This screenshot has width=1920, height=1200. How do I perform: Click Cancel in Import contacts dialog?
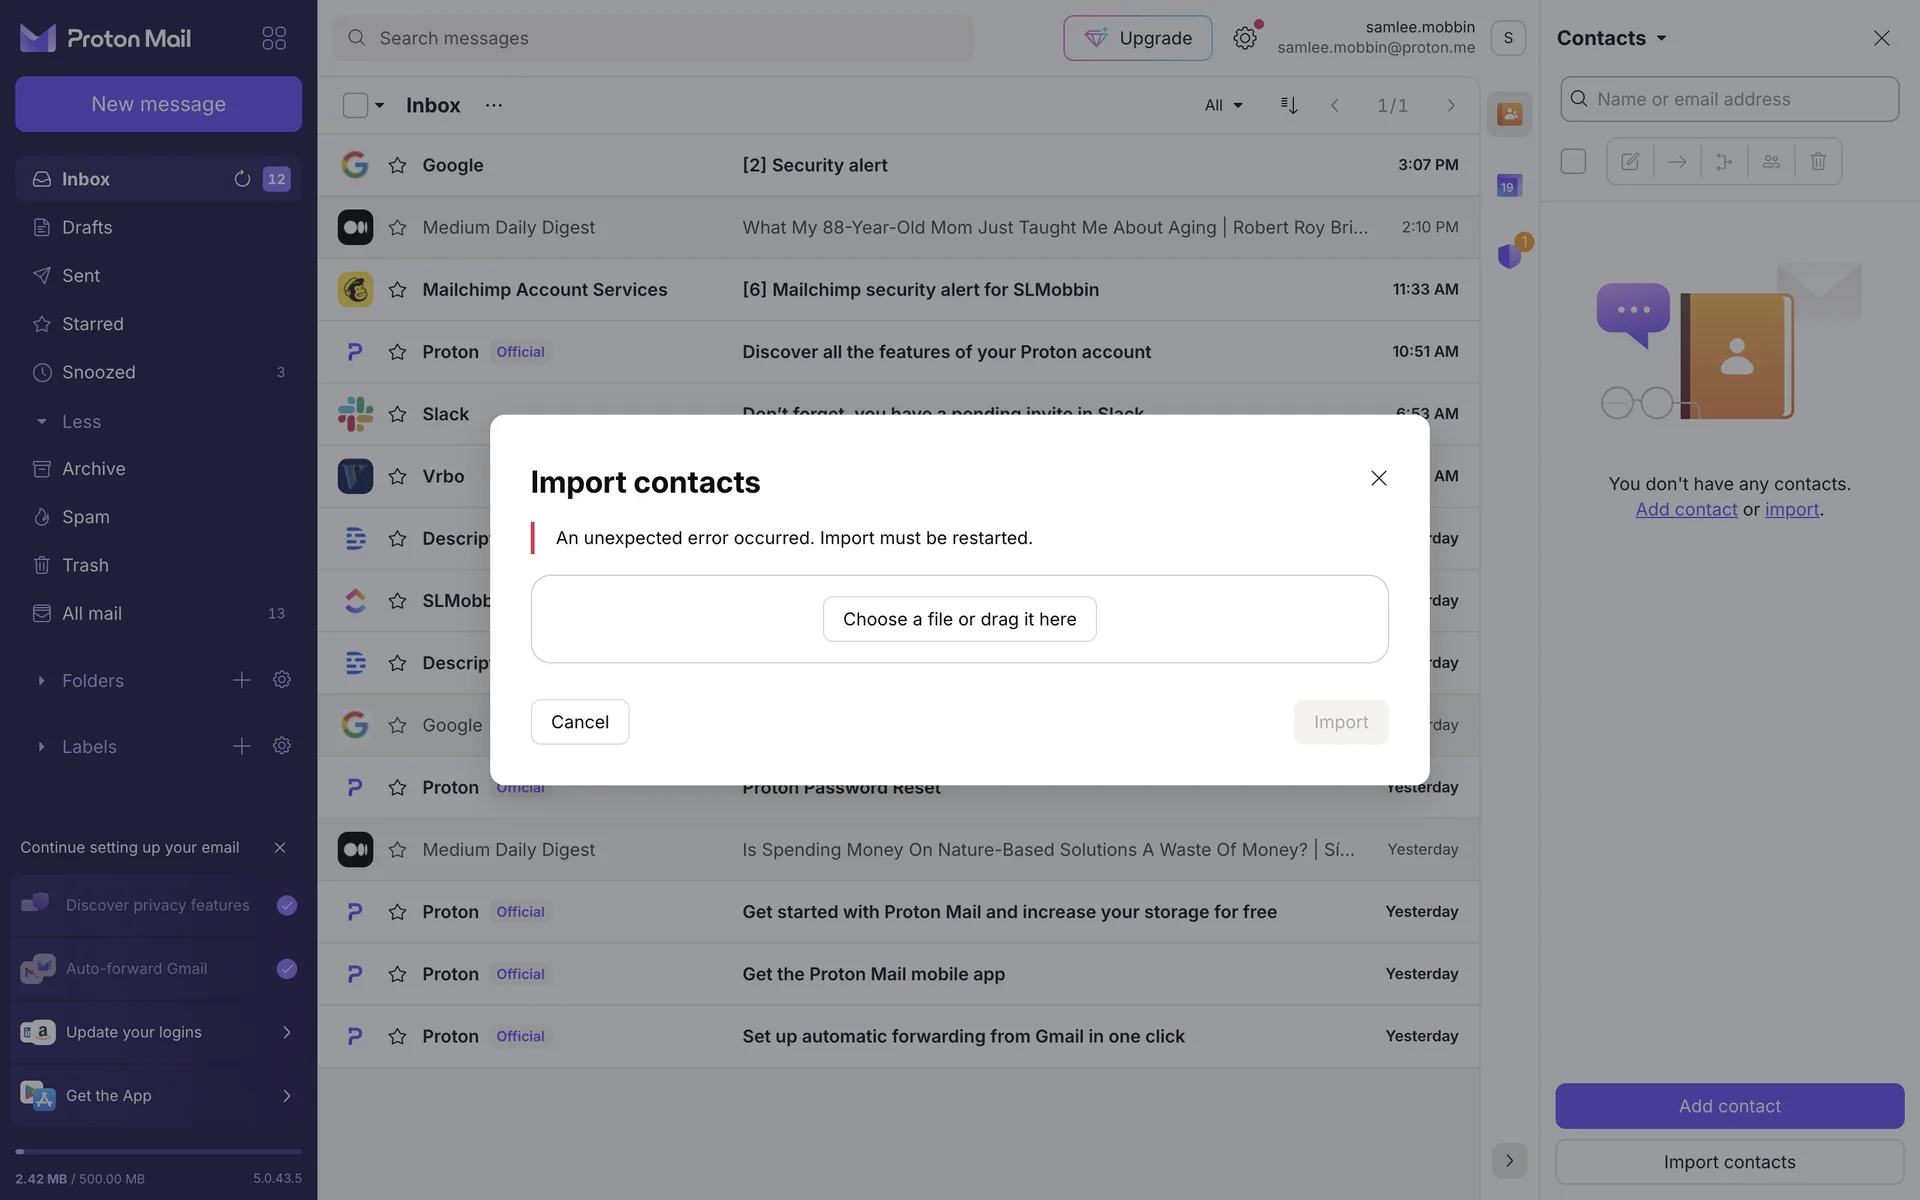tap(579, 722)
